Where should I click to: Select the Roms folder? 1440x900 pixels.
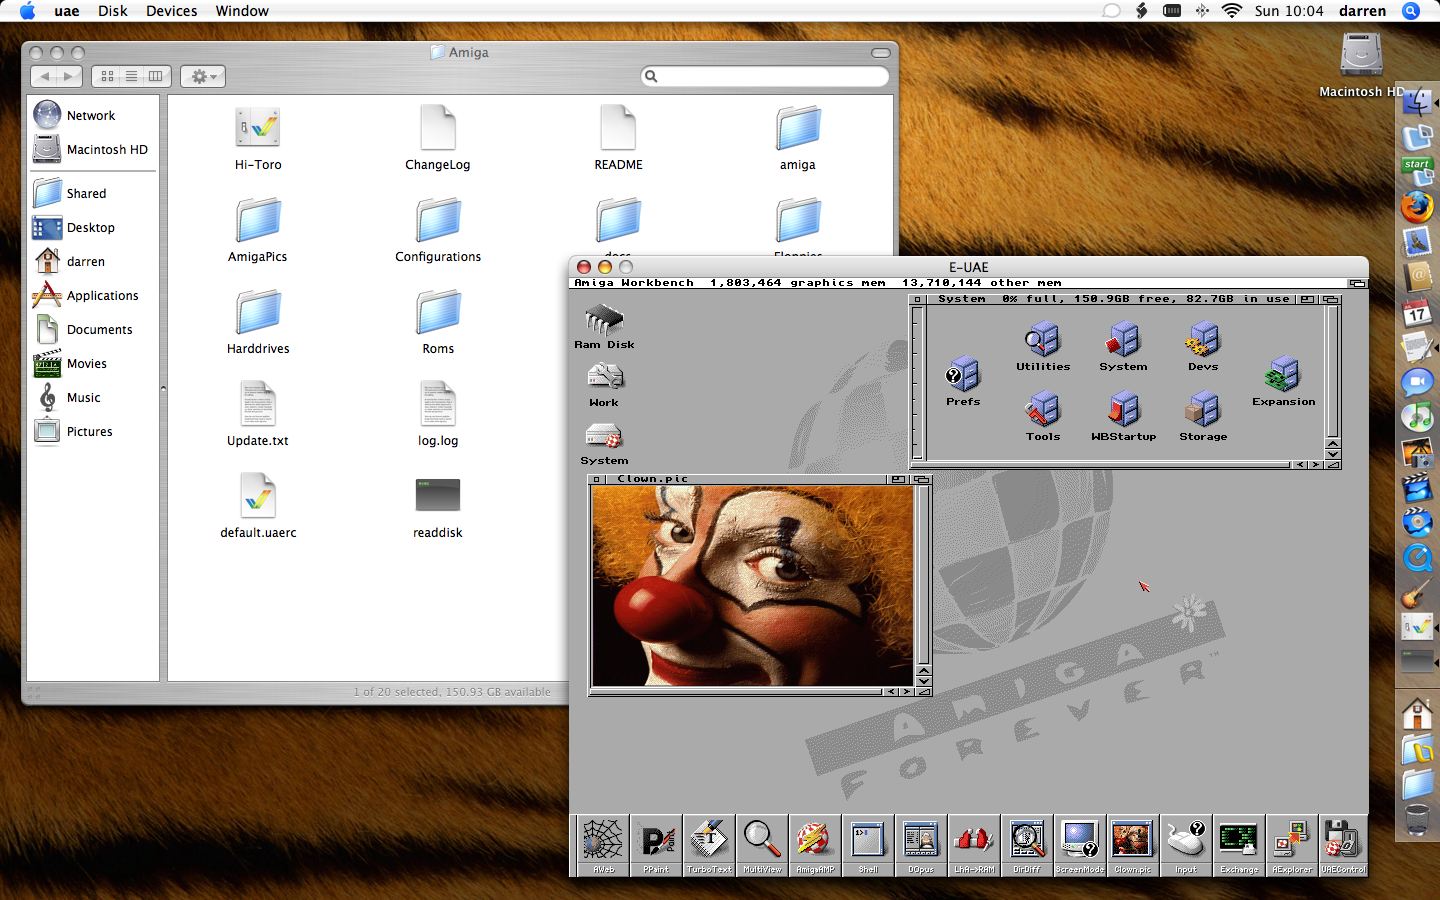(438, 322)
